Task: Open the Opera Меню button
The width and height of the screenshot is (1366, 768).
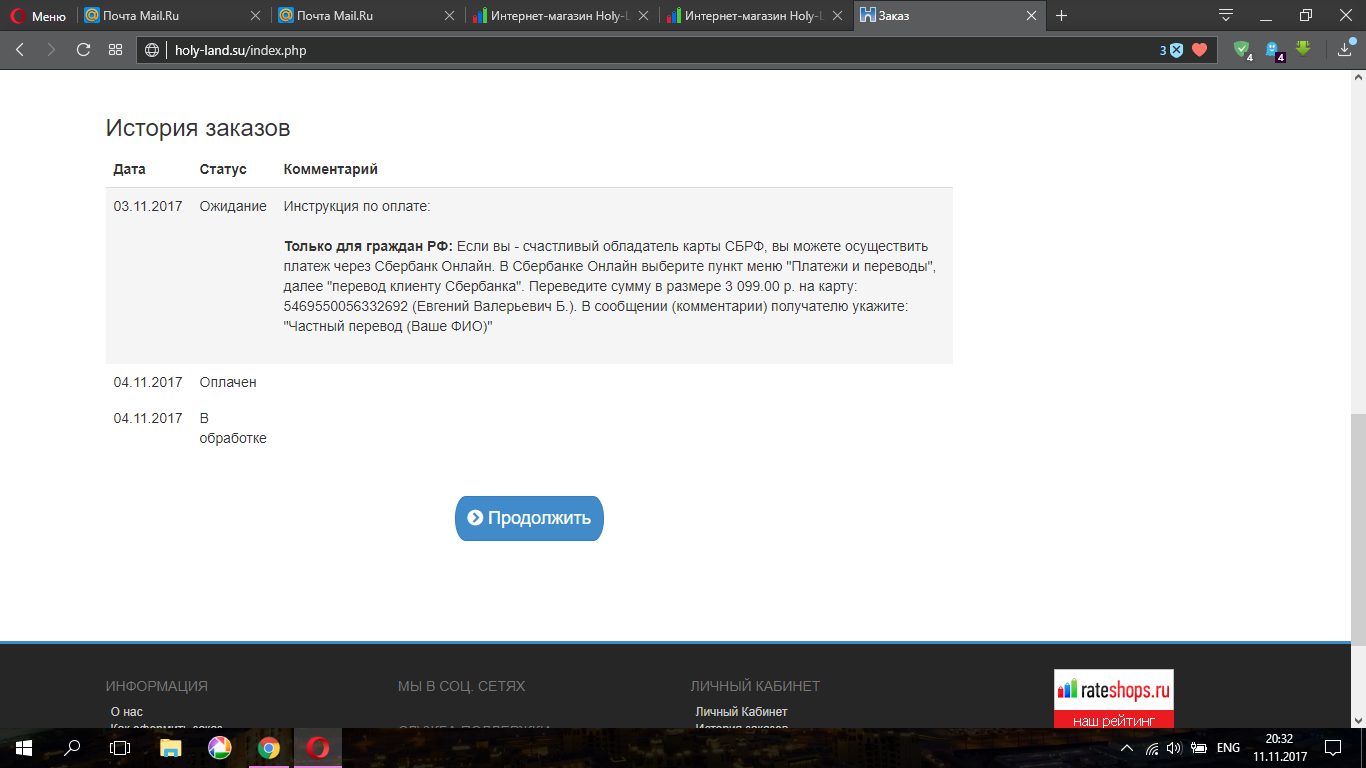Action: point(38,16)
